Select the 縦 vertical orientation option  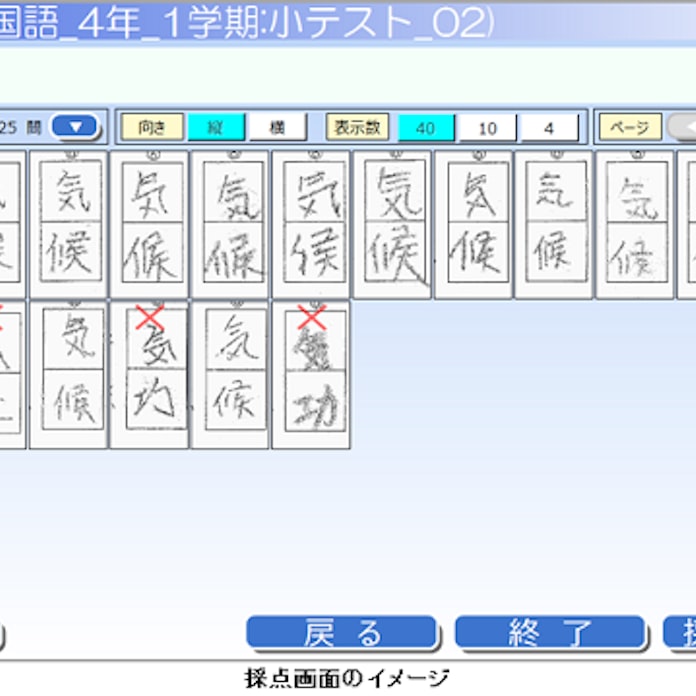pyautogui.click(x=216, y=127)
